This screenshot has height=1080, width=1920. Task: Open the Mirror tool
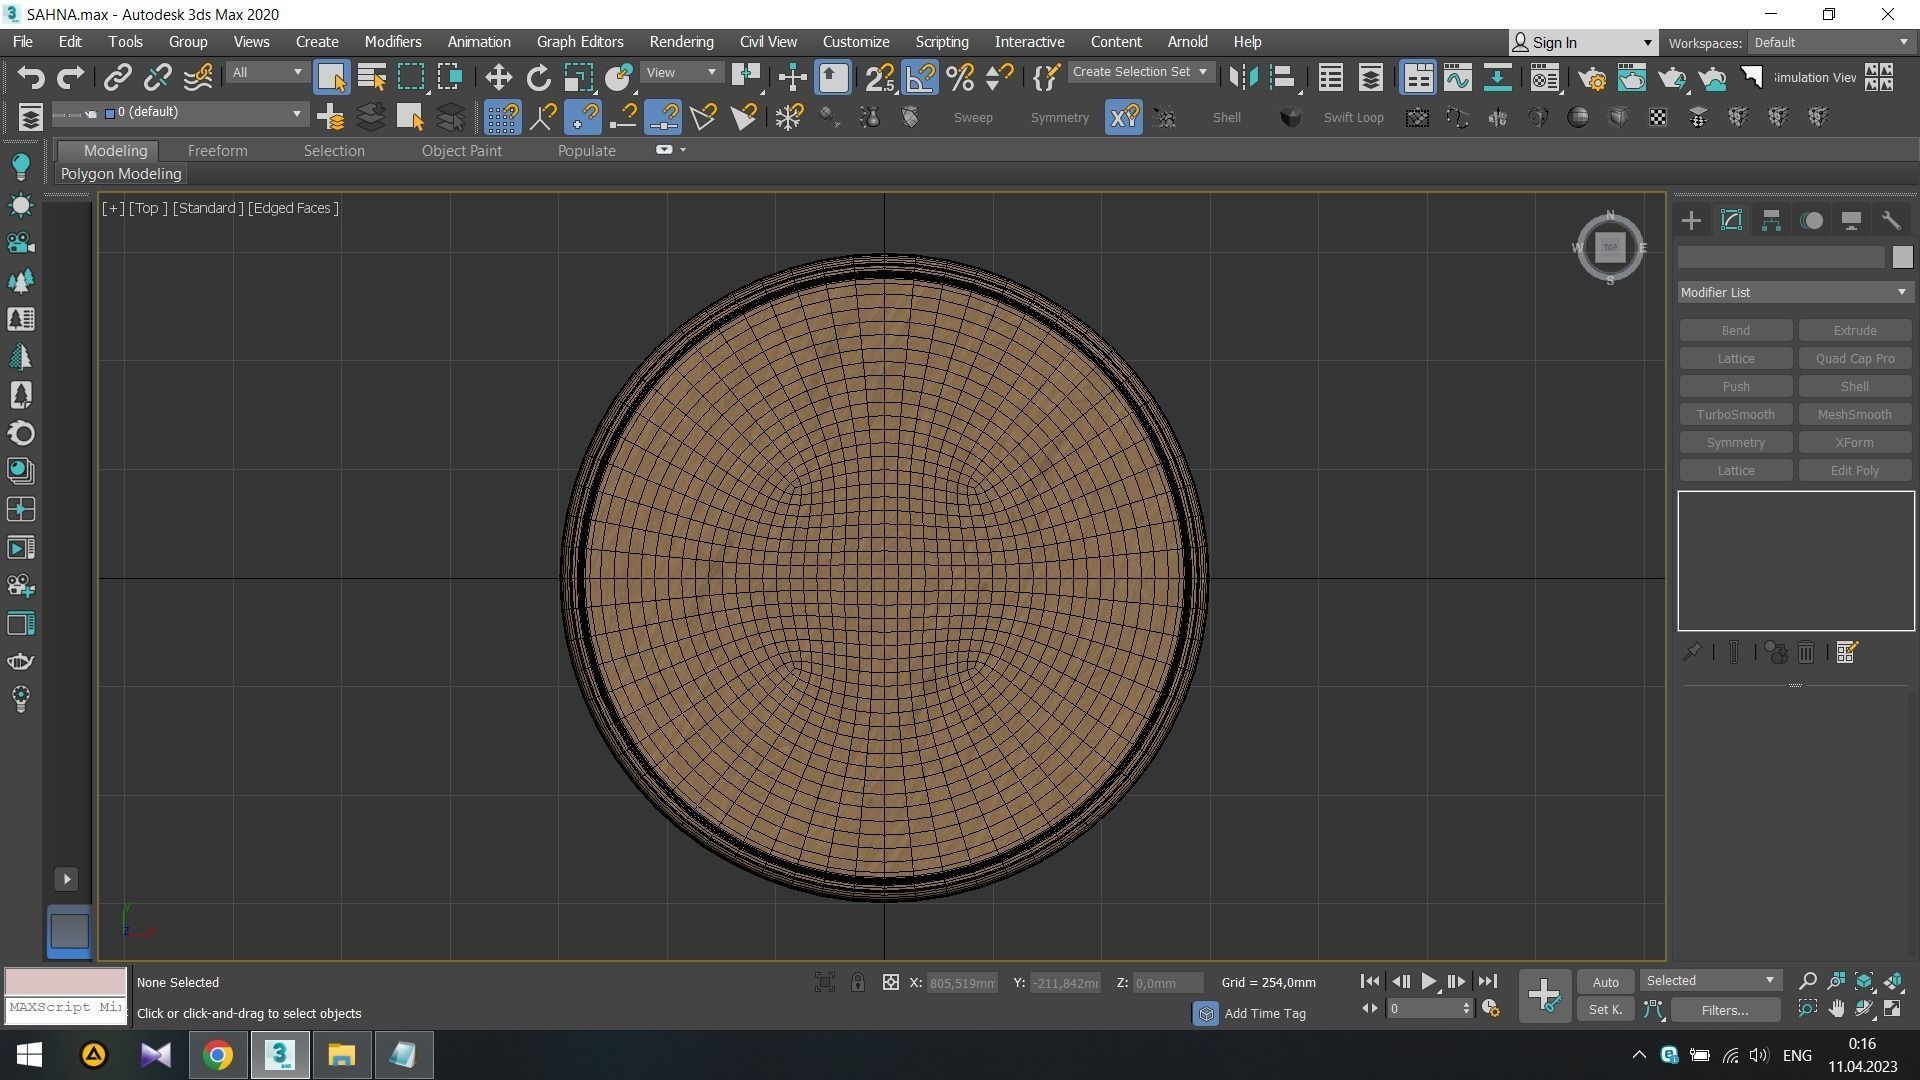point(1242,77)
